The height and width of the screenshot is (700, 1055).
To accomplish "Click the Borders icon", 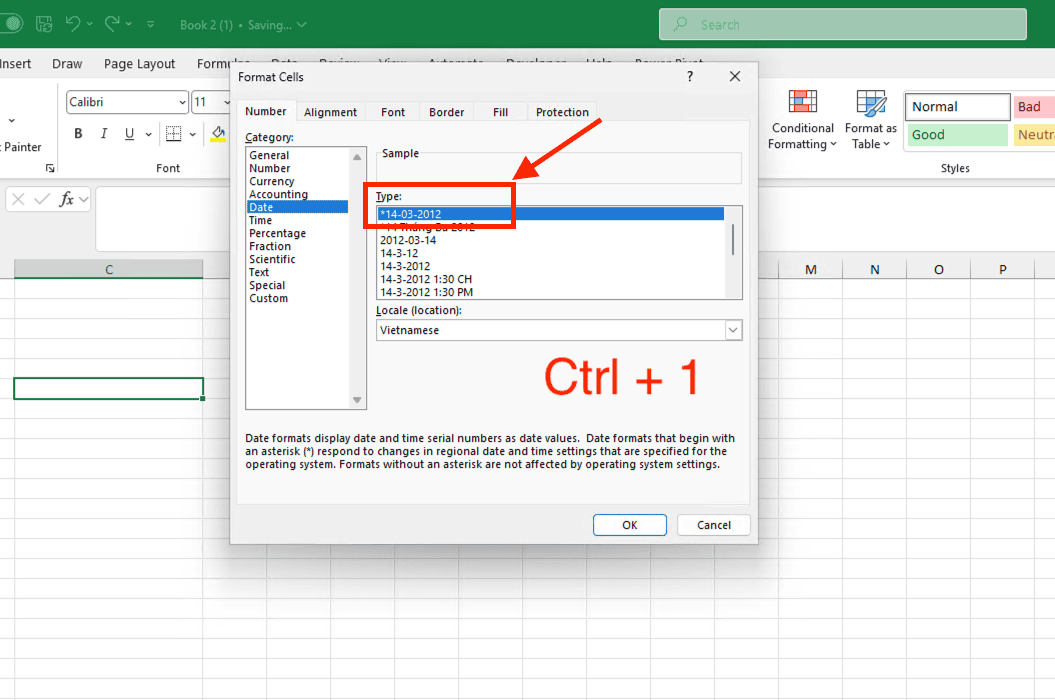I will tap(174, 133).
